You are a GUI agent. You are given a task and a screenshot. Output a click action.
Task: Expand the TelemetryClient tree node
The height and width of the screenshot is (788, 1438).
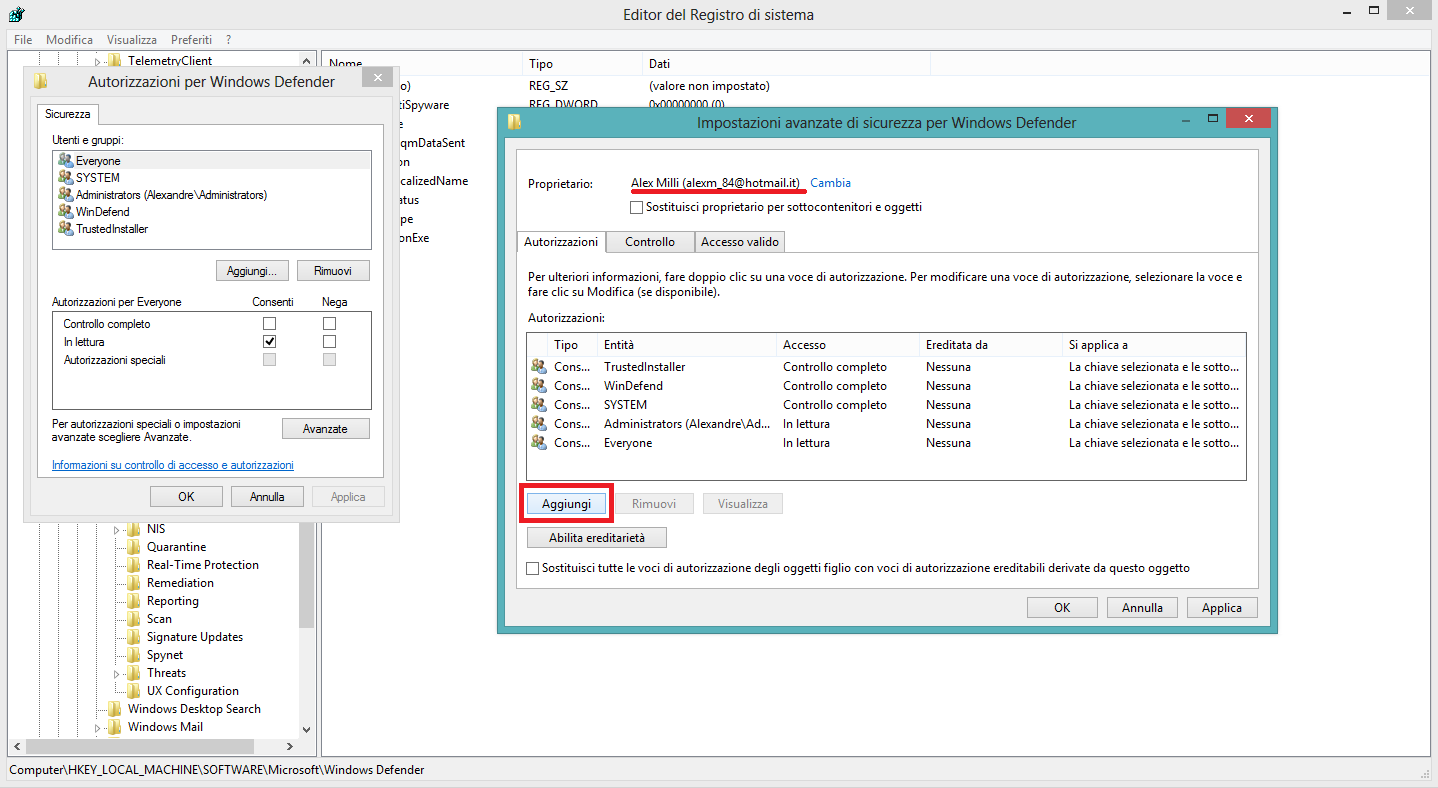(98, 62)
